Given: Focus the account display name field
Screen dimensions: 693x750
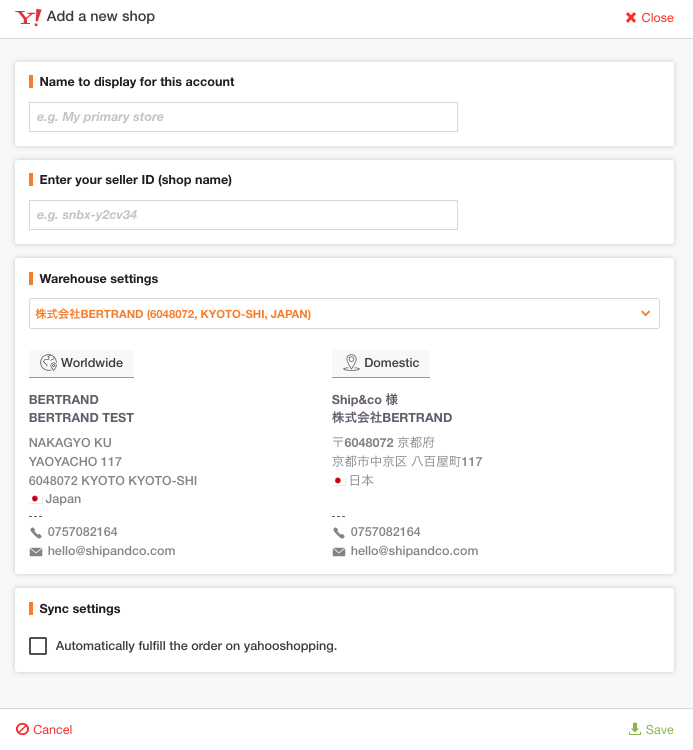Looking at the screenshot, I should tap(243, 117).
